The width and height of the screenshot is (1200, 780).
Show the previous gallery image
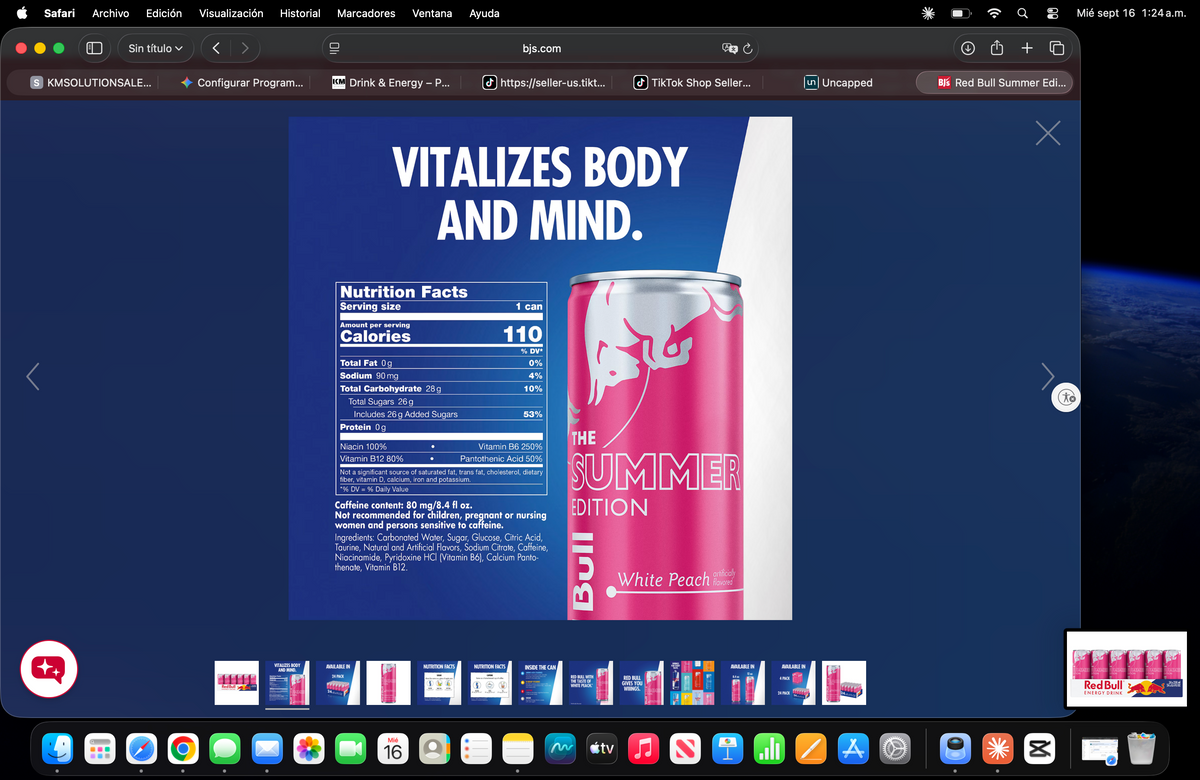tap(32, 376)
